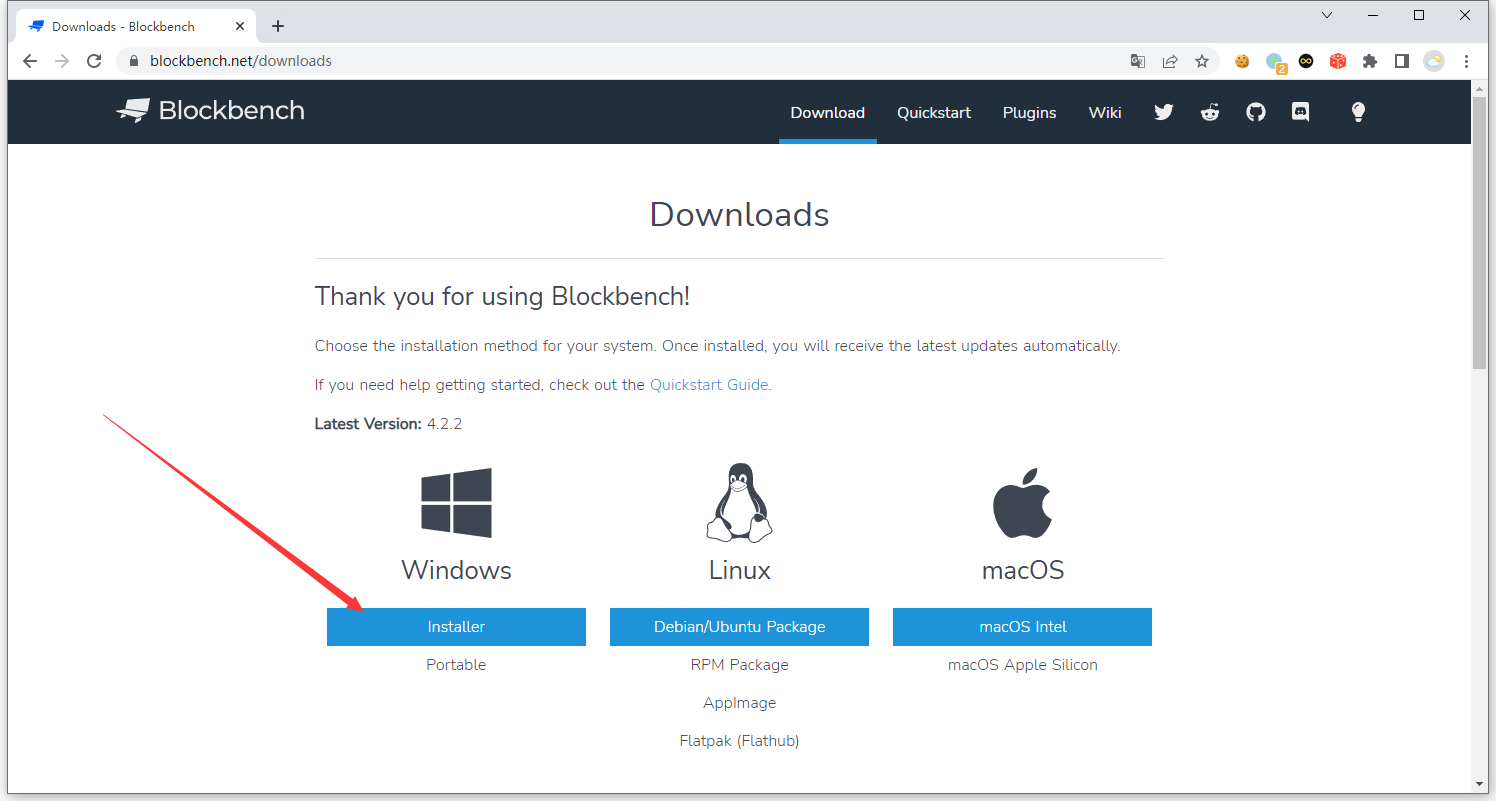
Task: Close the Downloads - Blockbench tab
Action: point(240,26)
